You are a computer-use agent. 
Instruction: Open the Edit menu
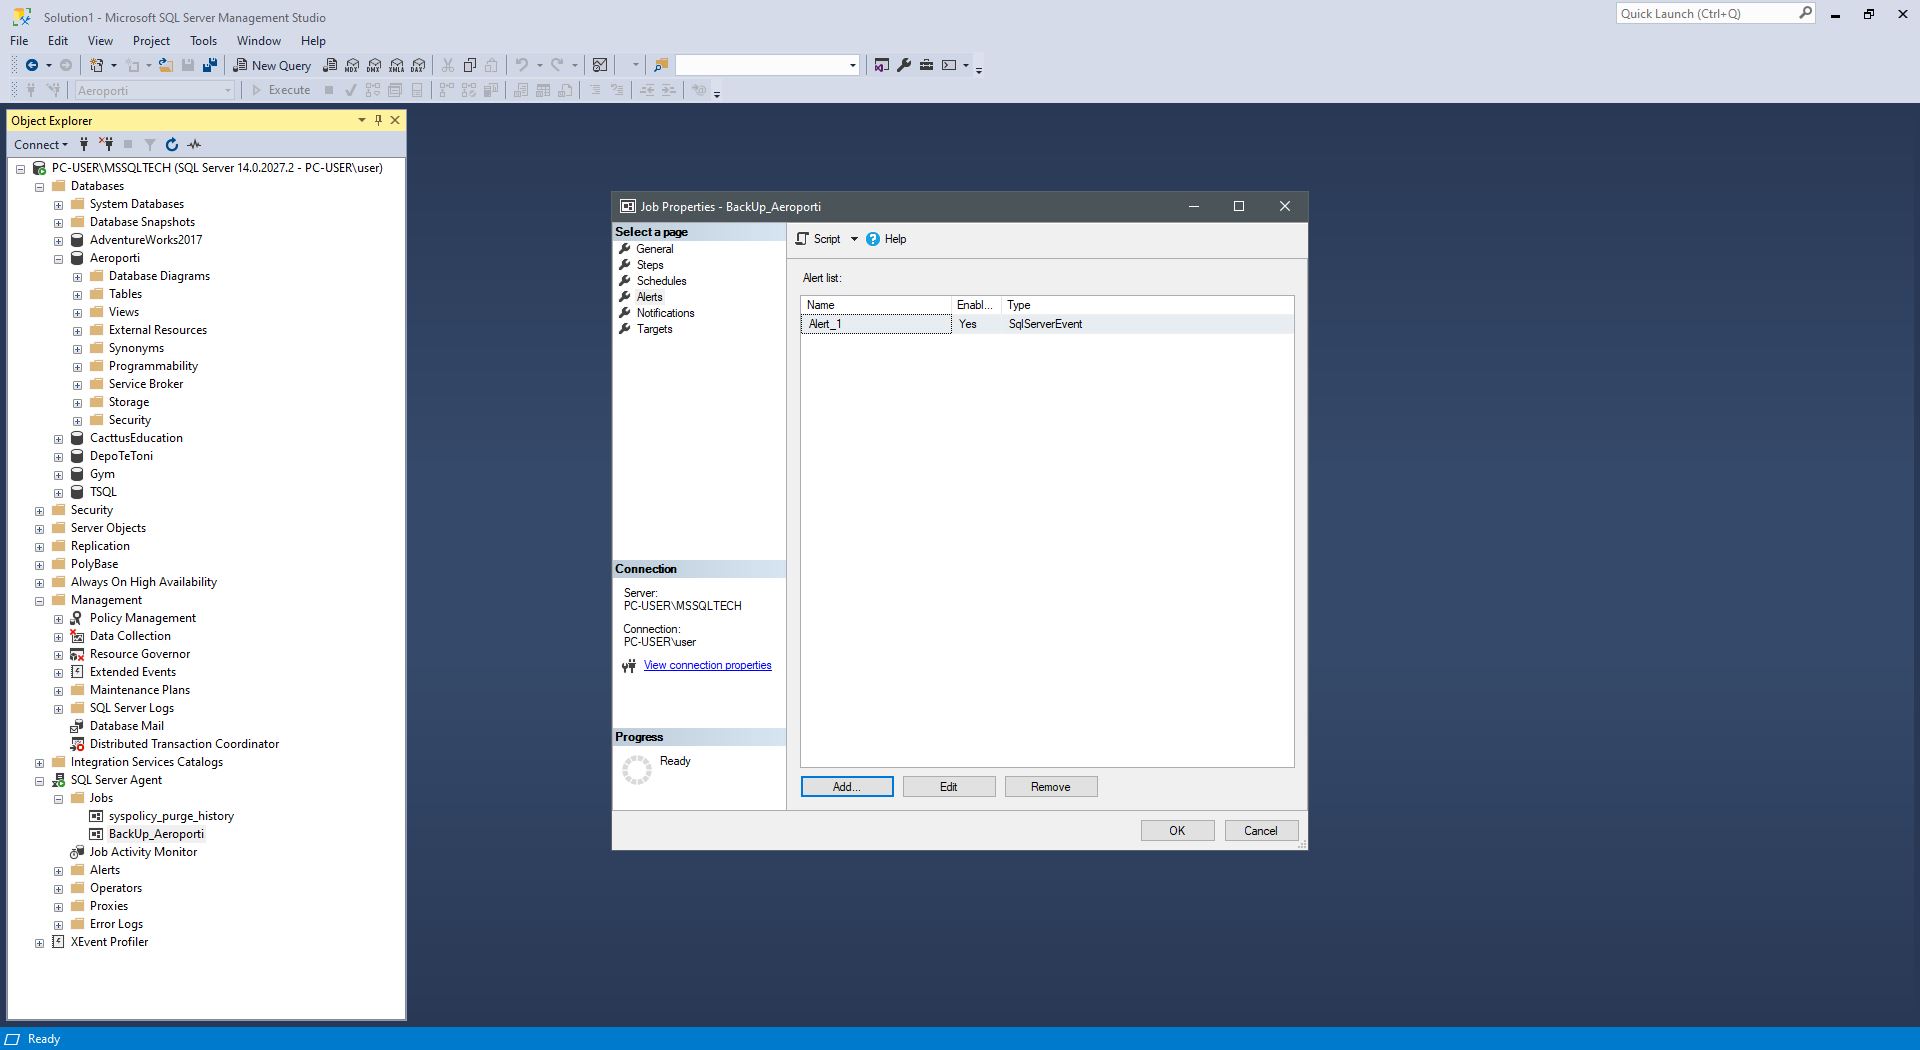[x=58, y=41]
